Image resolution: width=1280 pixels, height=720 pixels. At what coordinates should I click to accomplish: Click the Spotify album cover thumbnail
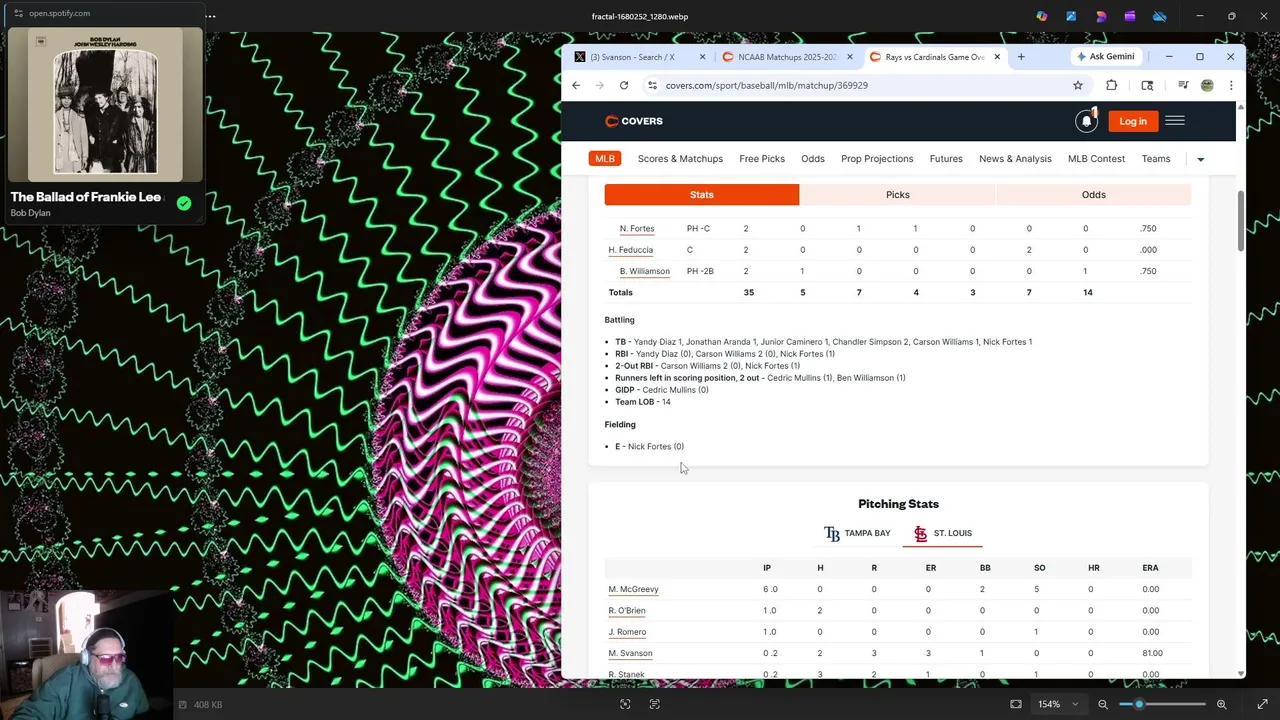point(105,105)
